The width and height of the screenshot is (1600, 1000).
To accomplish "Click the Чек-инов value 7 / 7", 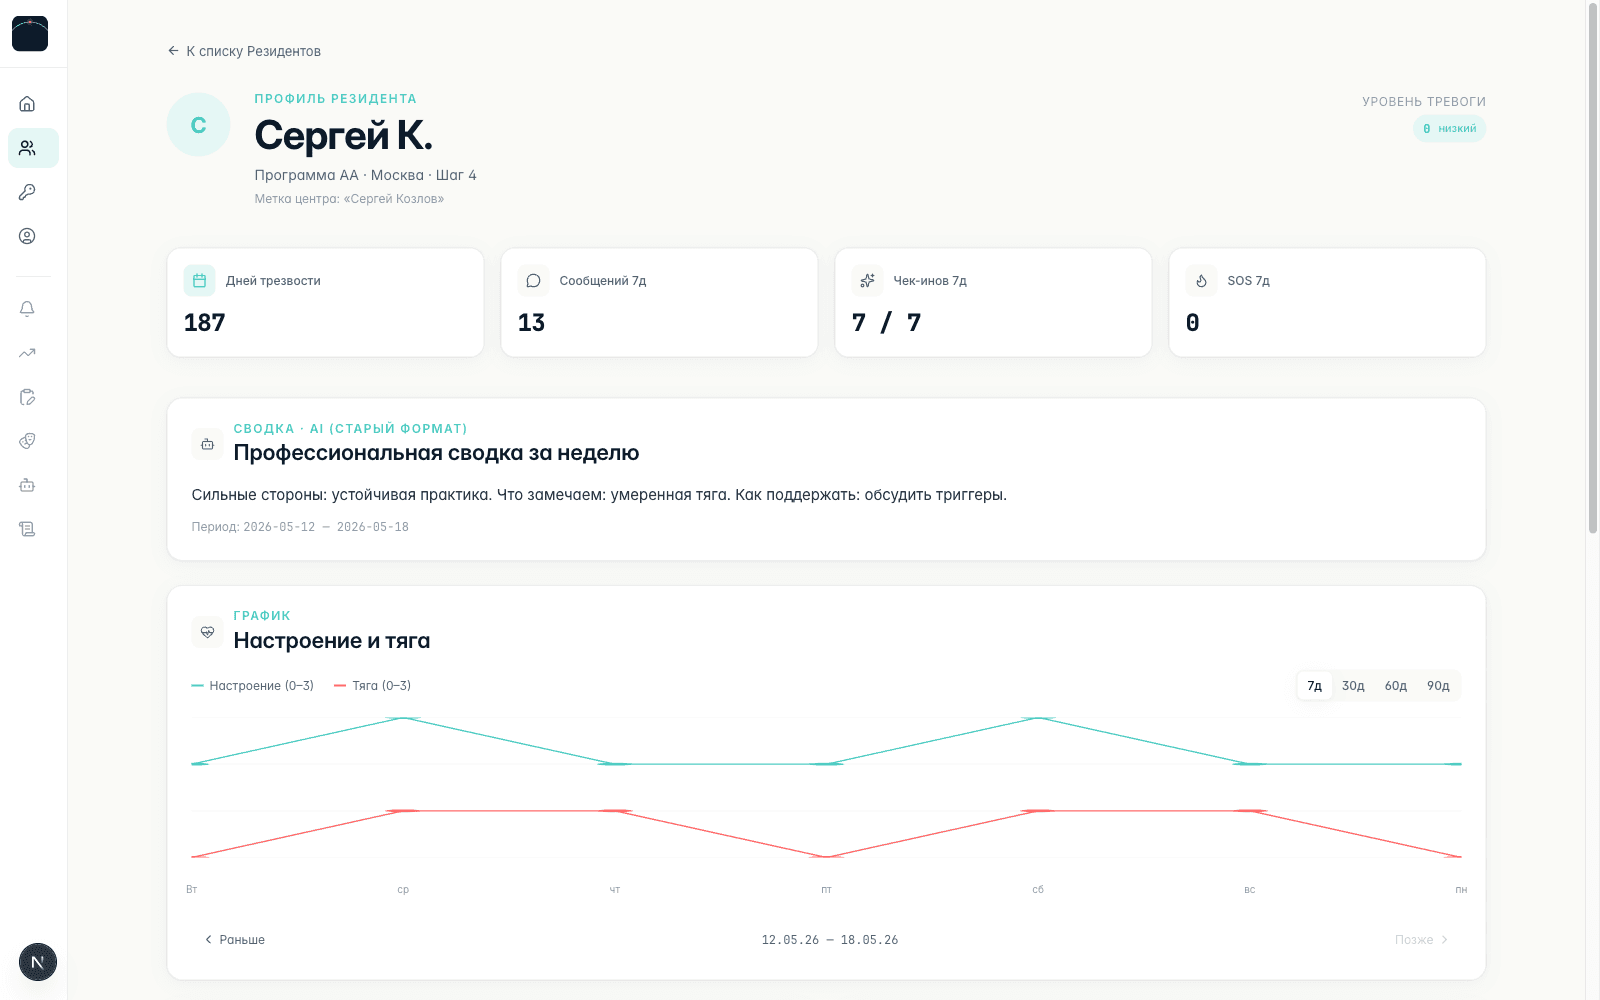I will click(887, 323).
